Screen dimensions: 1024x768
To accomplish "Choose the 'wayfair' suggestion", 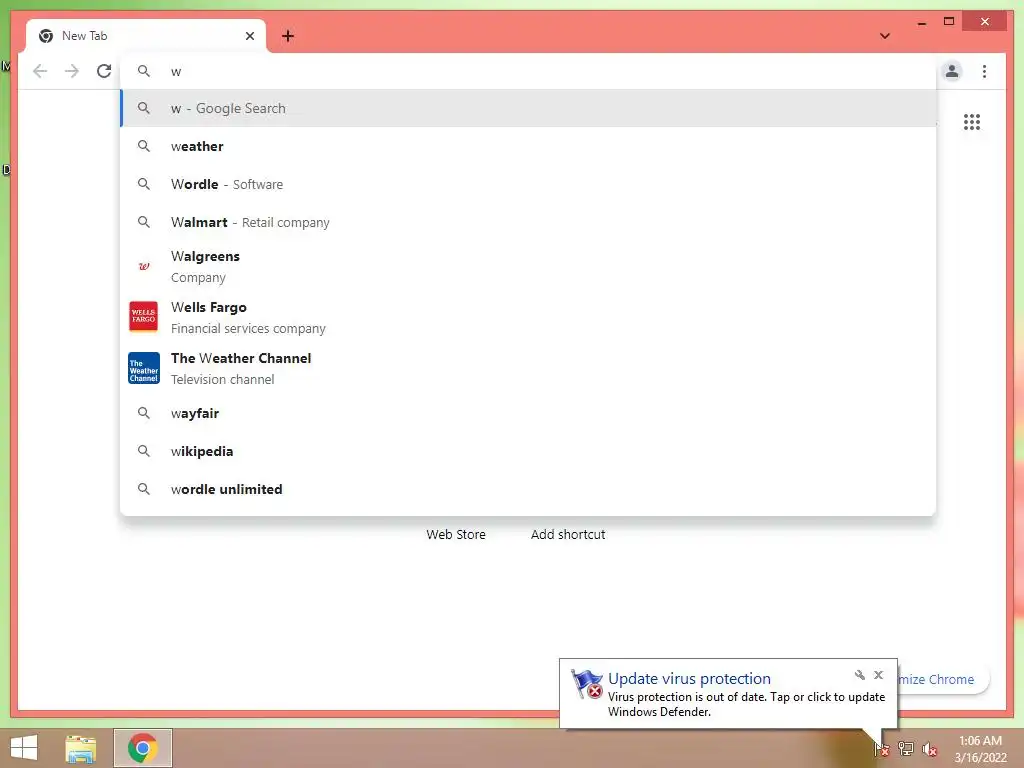I will pos(528,413).
